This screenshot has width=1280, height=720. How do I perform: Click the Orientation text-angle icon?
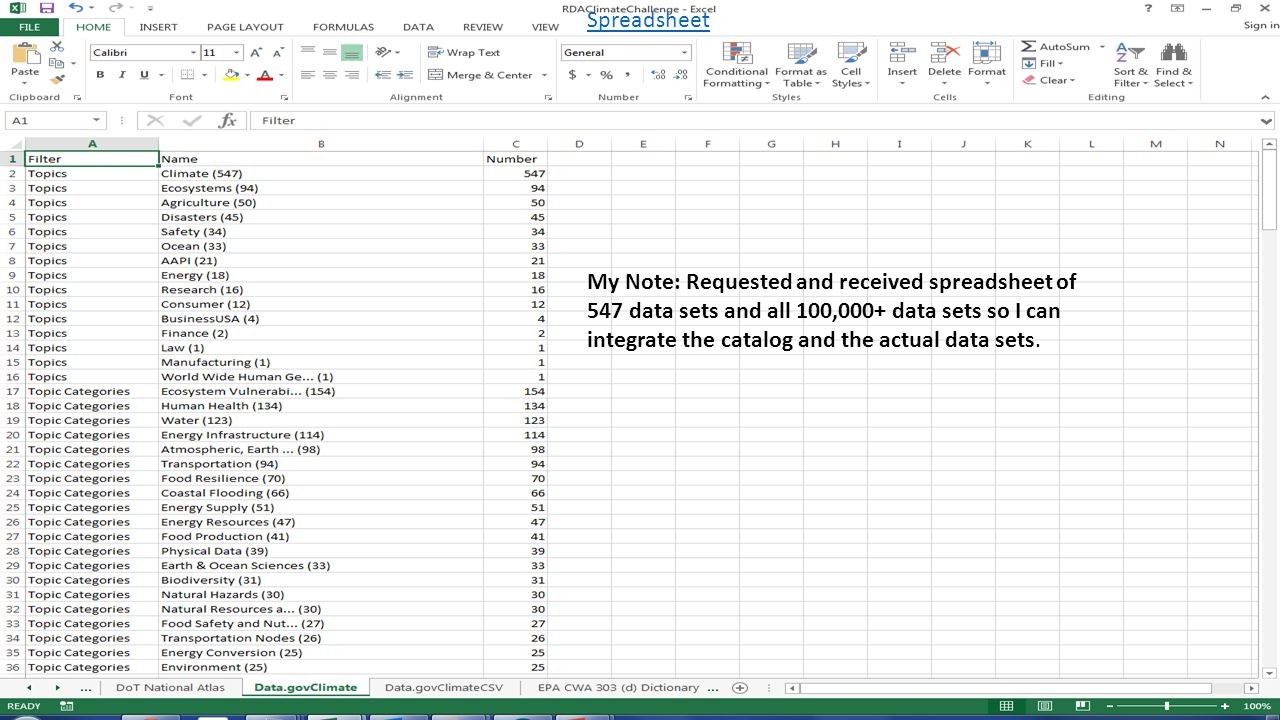pyautogui.click(x=383, y=52)
